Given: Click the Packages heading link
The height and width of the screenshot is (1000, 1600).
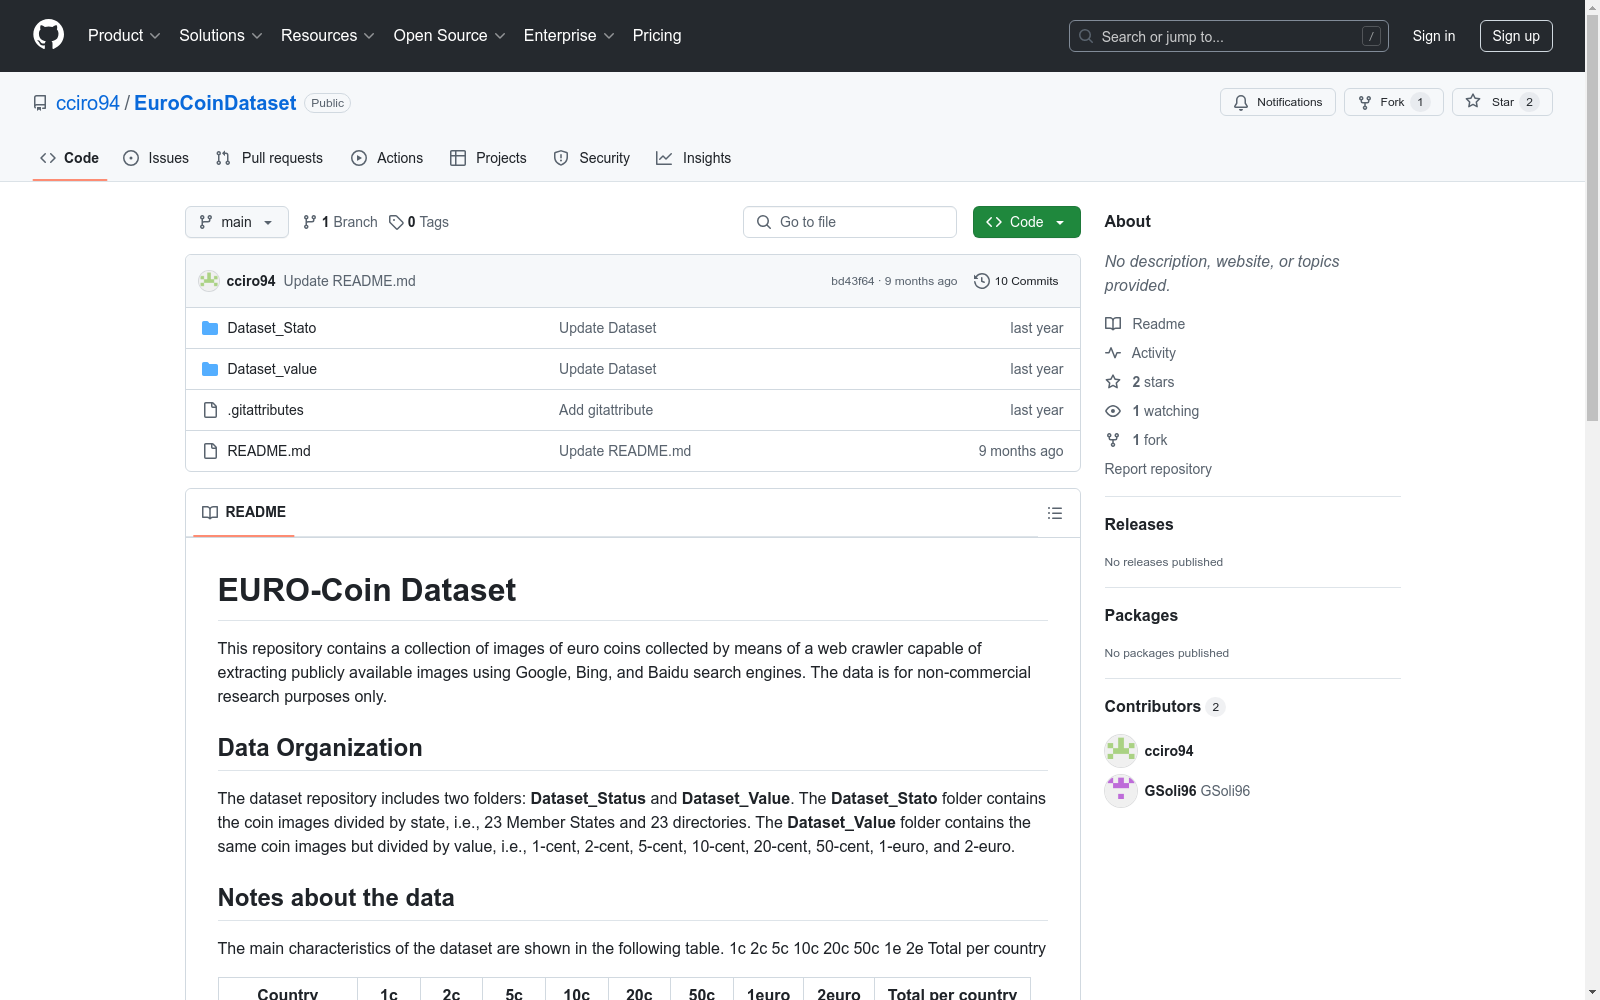Looking at the screenshot, I should [1141, 615].
